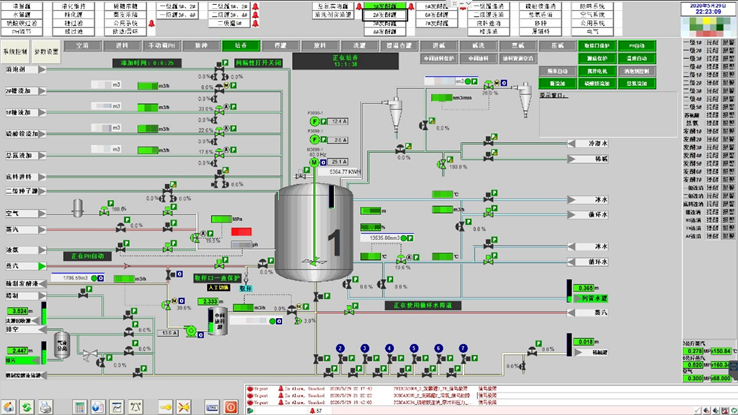The width and height of the screenshot is (738, 415).
Task: Click the agitator motor on fermenter tank 1
Action: [x=312, y=160]
